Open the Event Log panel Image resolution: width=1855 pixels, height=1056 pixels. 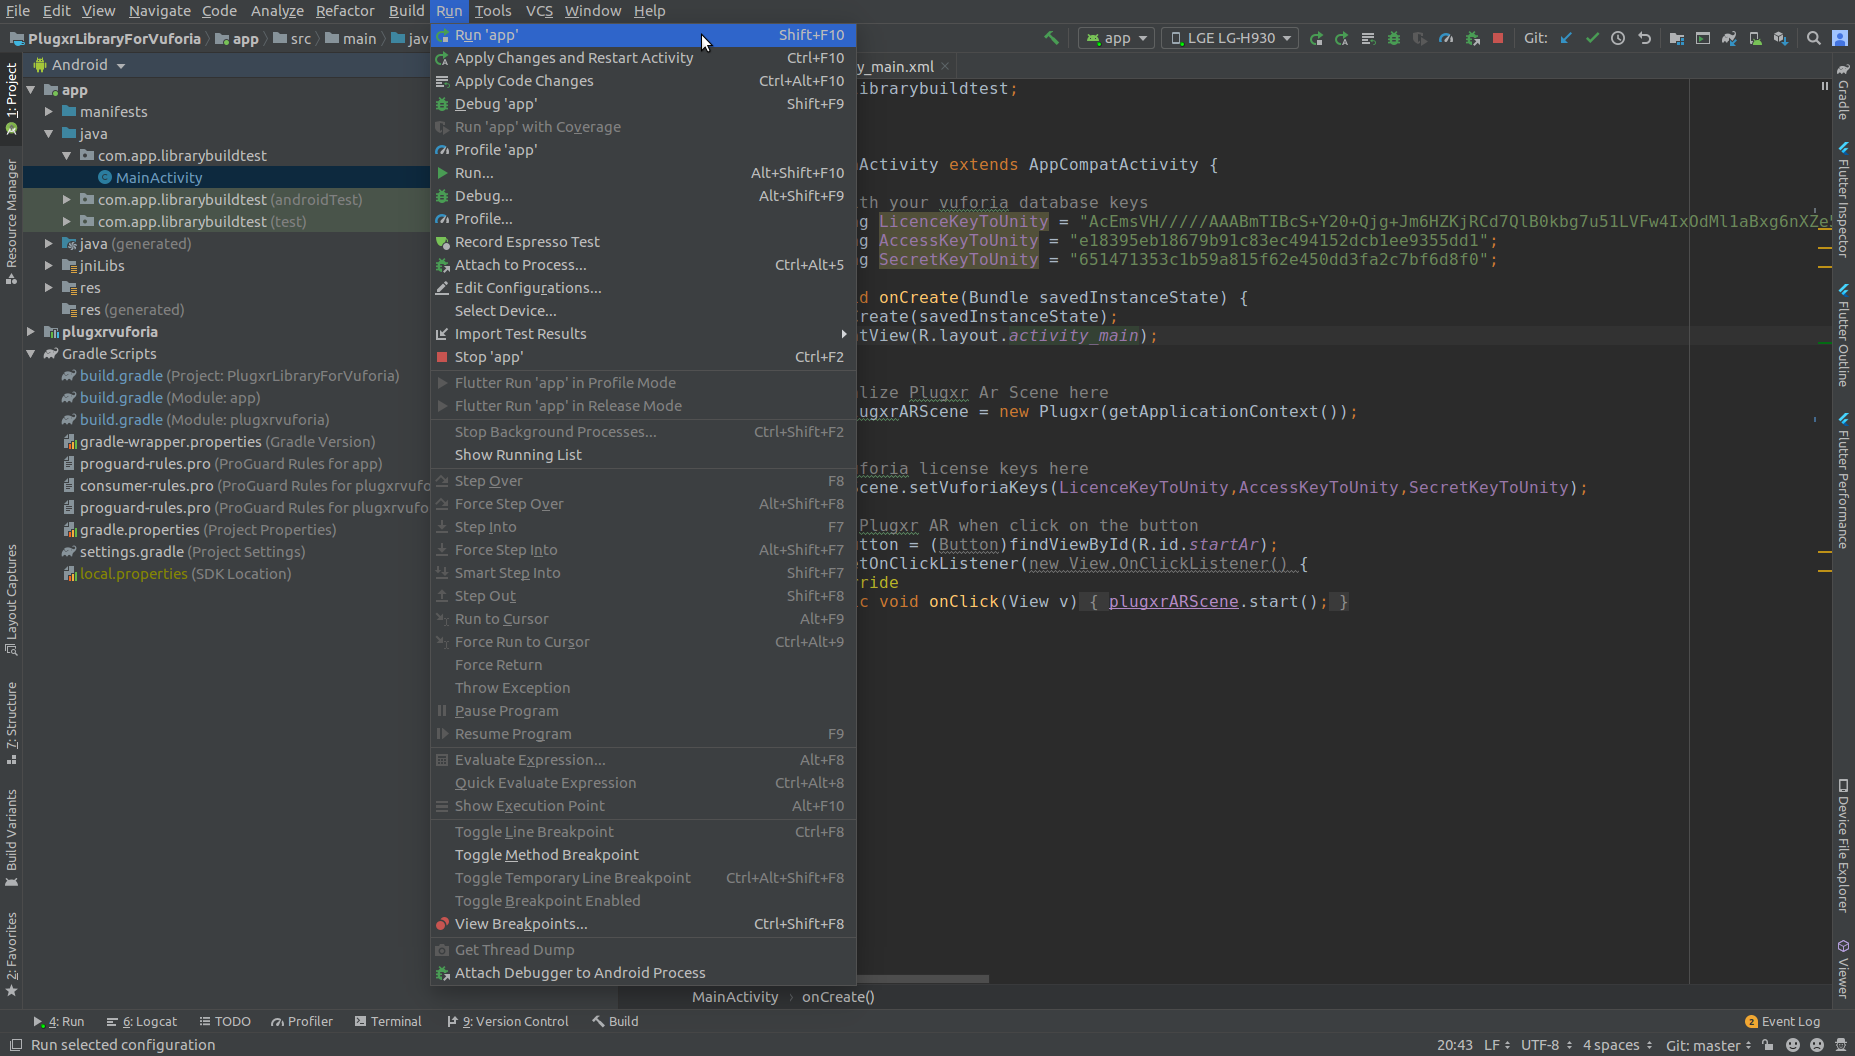click(x=1782, y=1021)
